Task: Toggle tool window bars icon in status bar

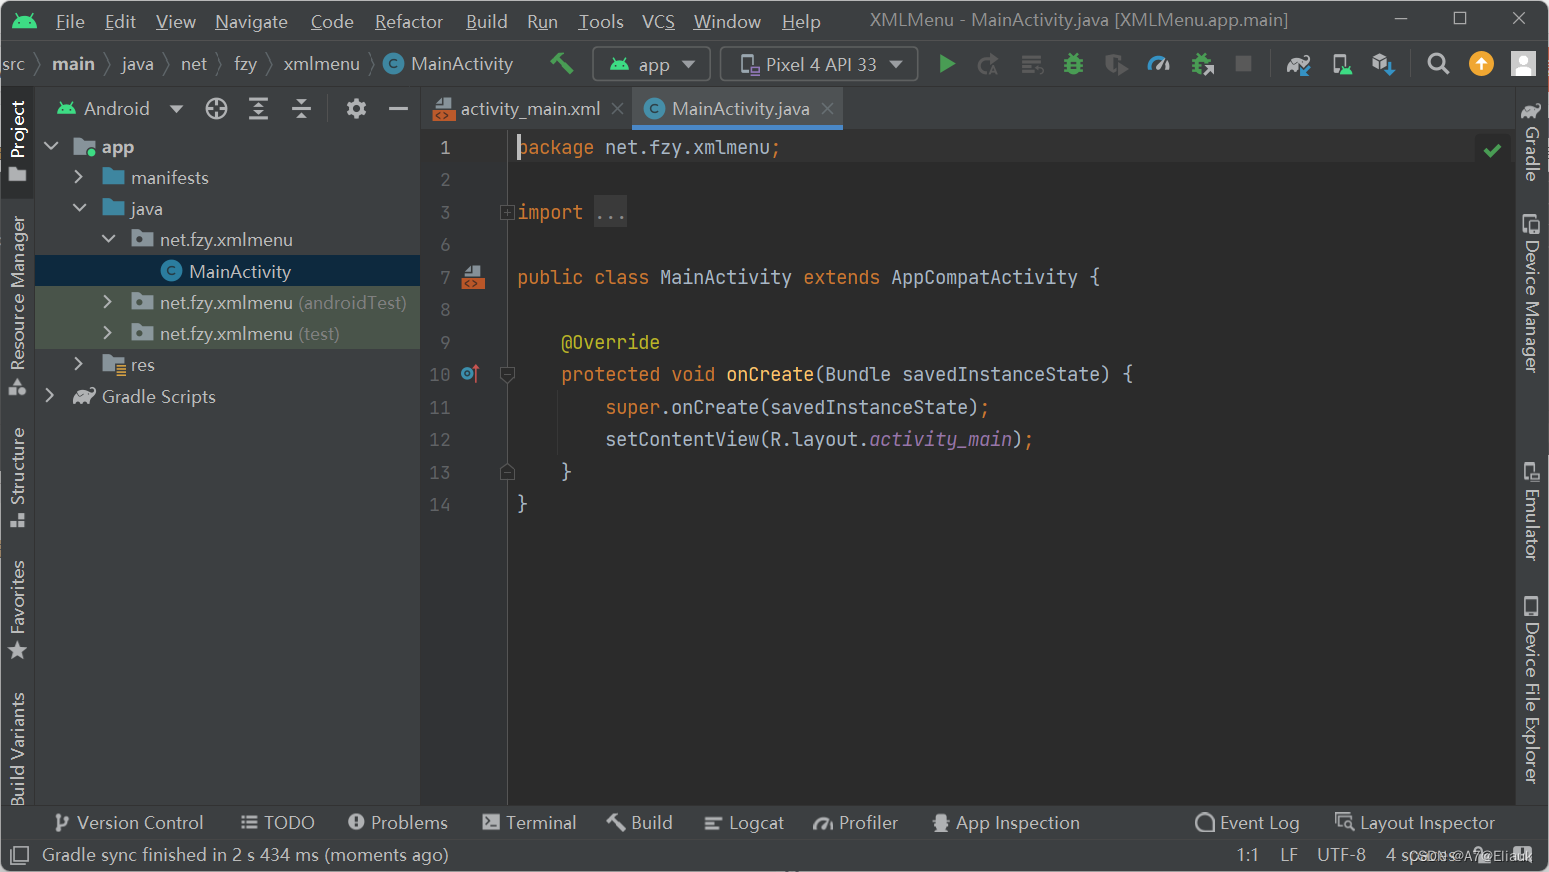Action: [19, 855]
